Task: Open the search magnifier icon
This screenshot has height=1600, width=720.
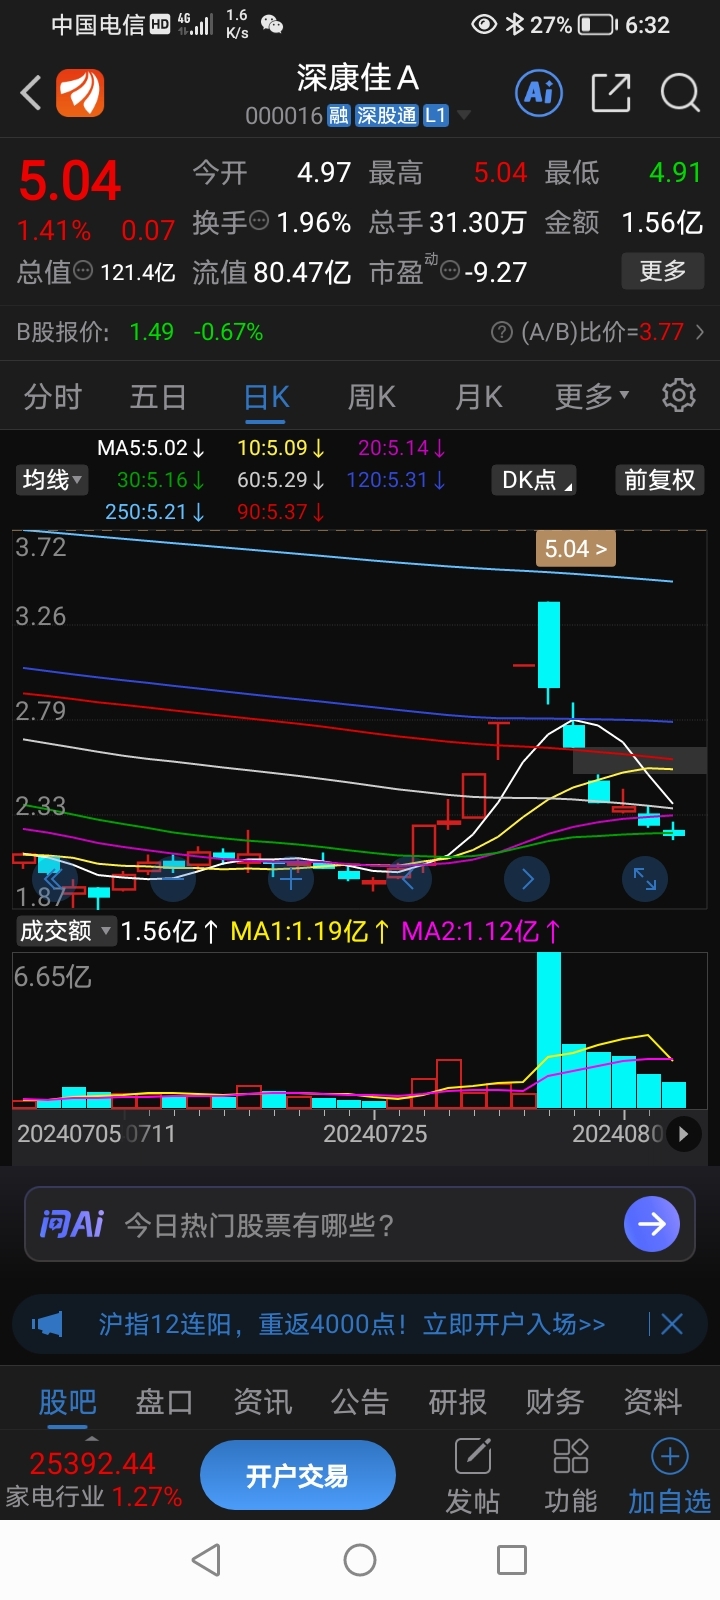Action: 680,93
